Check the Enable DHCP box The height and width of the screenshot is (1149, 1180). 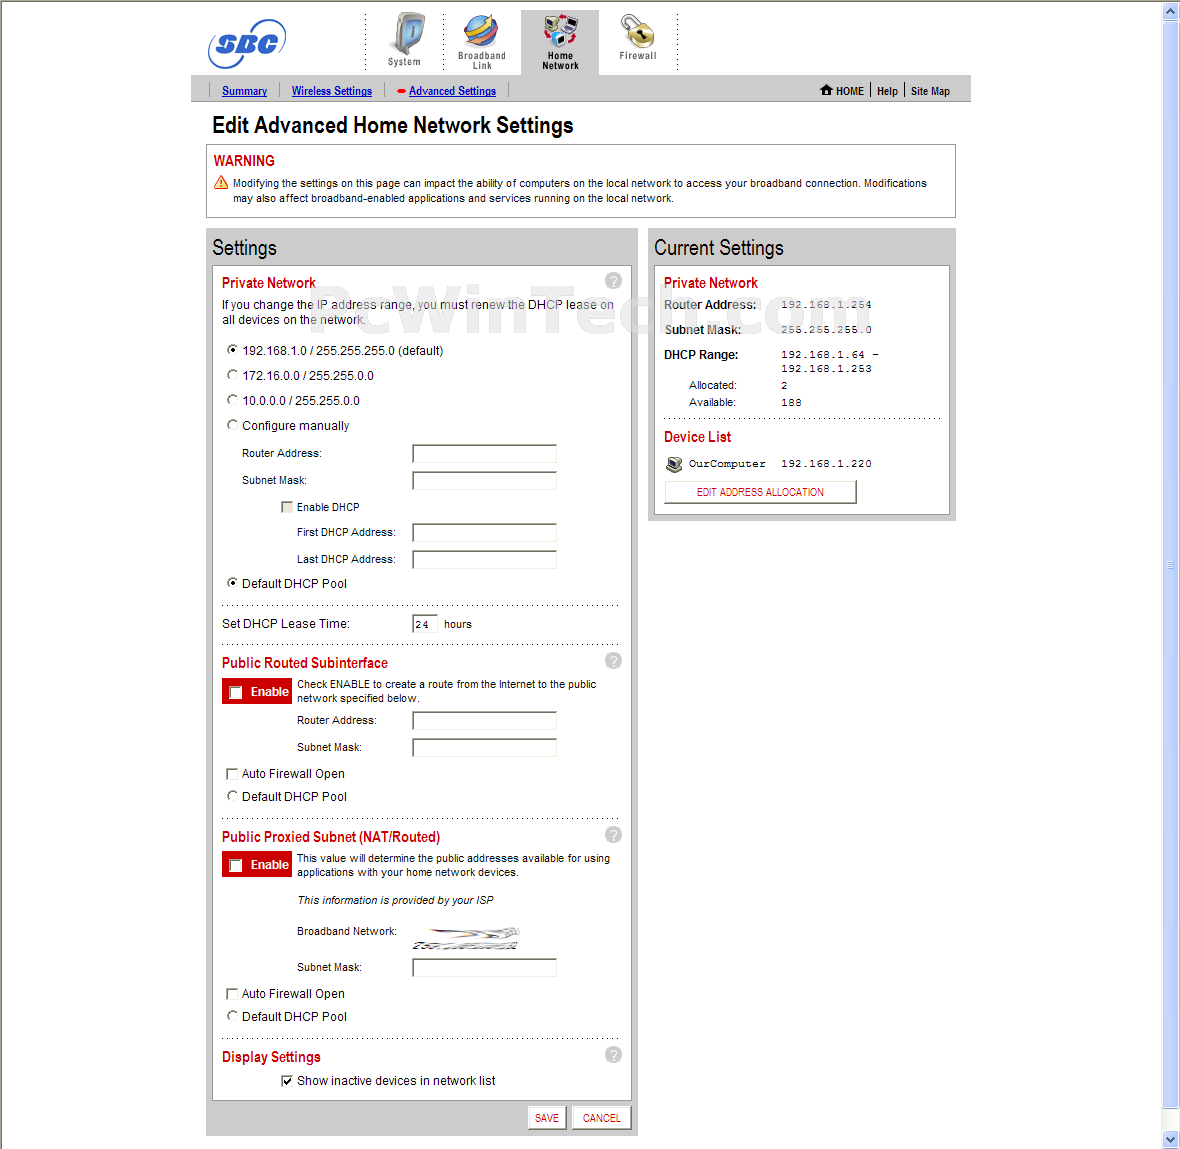(x=287, y=507)
